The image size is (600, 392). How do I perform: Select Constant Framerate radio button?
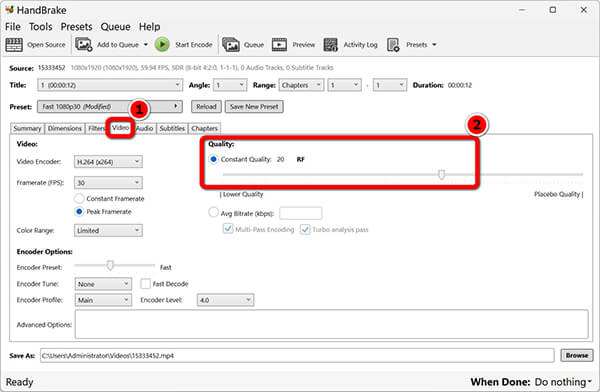point(79,198)
